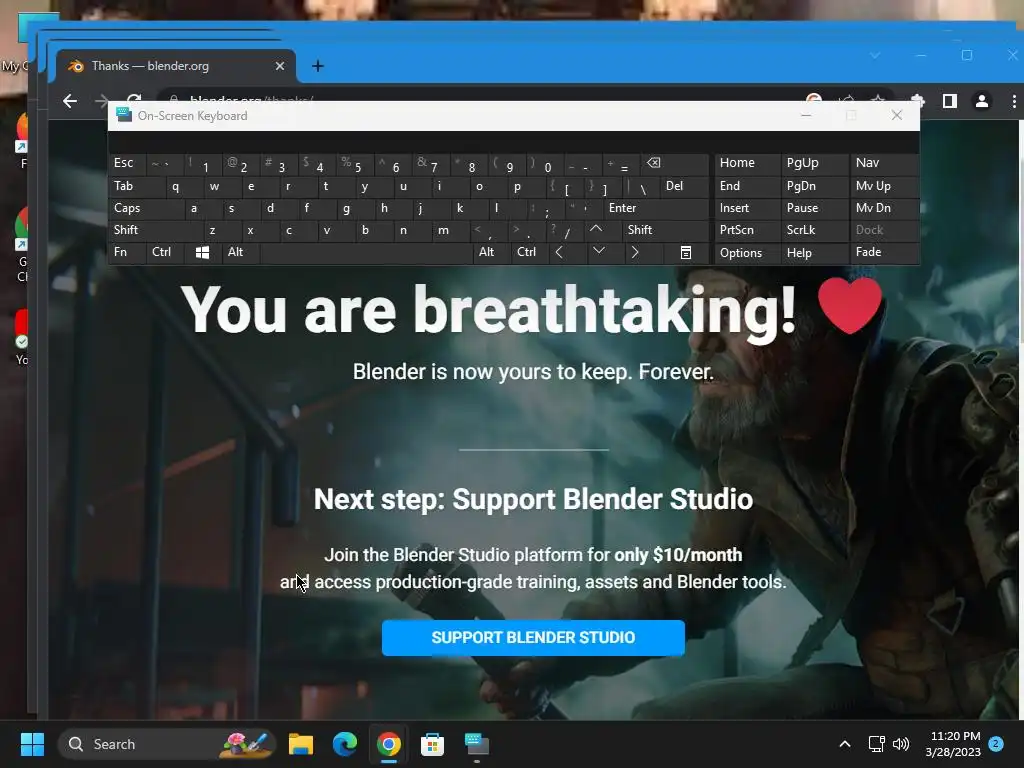Open Microsoft Edge from taskbar
This screenshot has width=1024, height=768.
(x=345, y=744)
